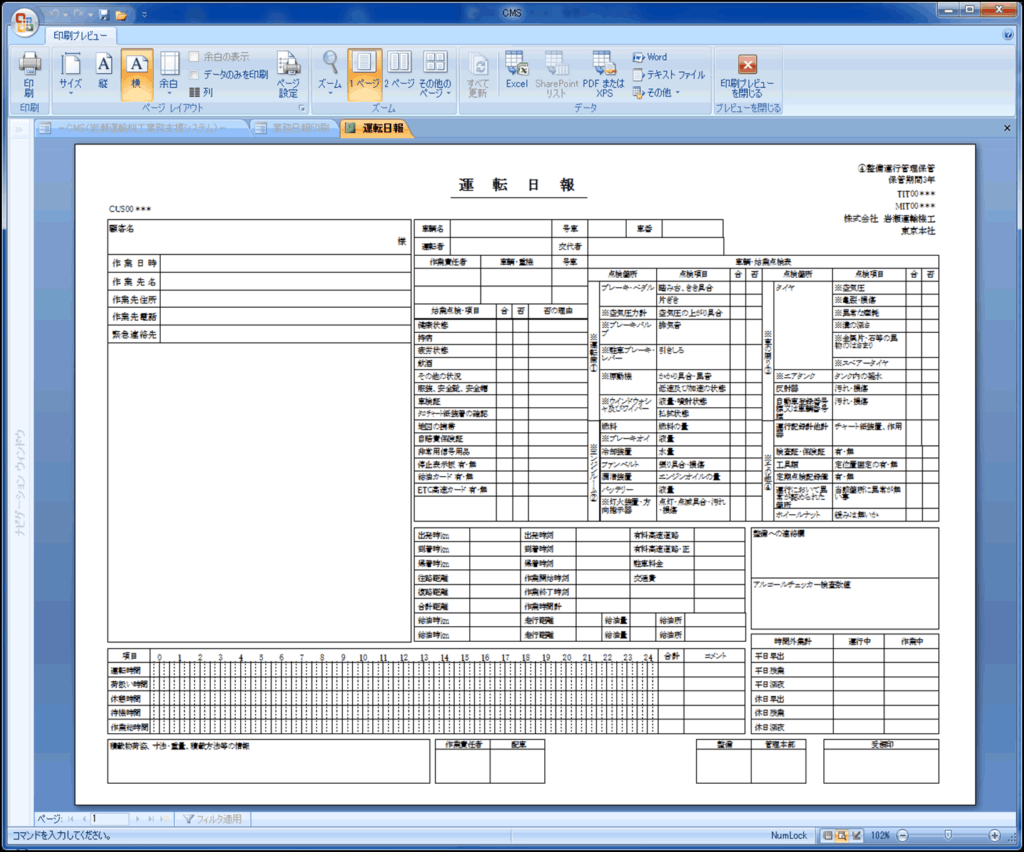Screen dimensions: 1024x852
Task: Select 横 landscape orientation
Action: pos(137,72)
